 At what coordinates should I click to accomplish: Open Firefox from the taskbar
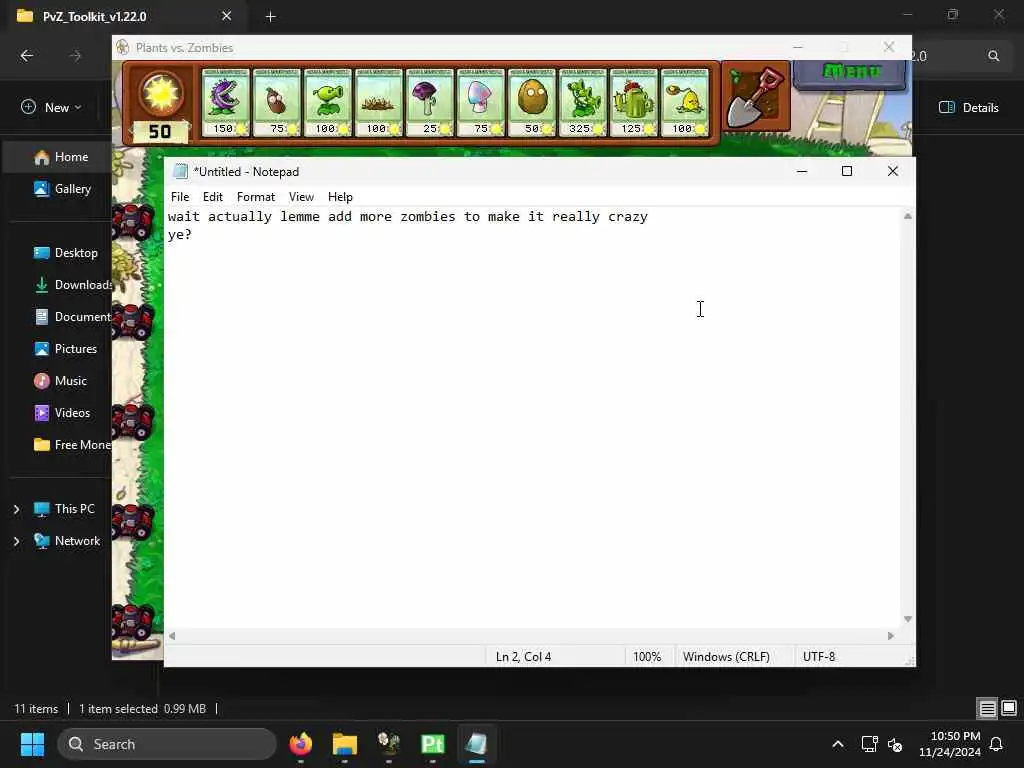(301, 744)
